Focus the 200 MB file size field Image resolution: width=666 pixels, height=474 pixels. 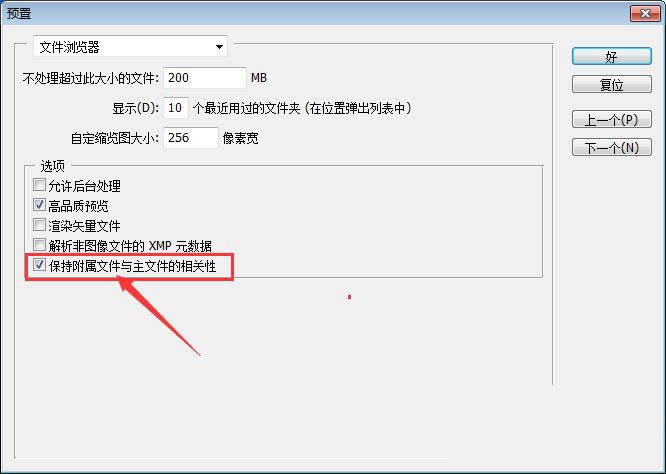point(204,78)
